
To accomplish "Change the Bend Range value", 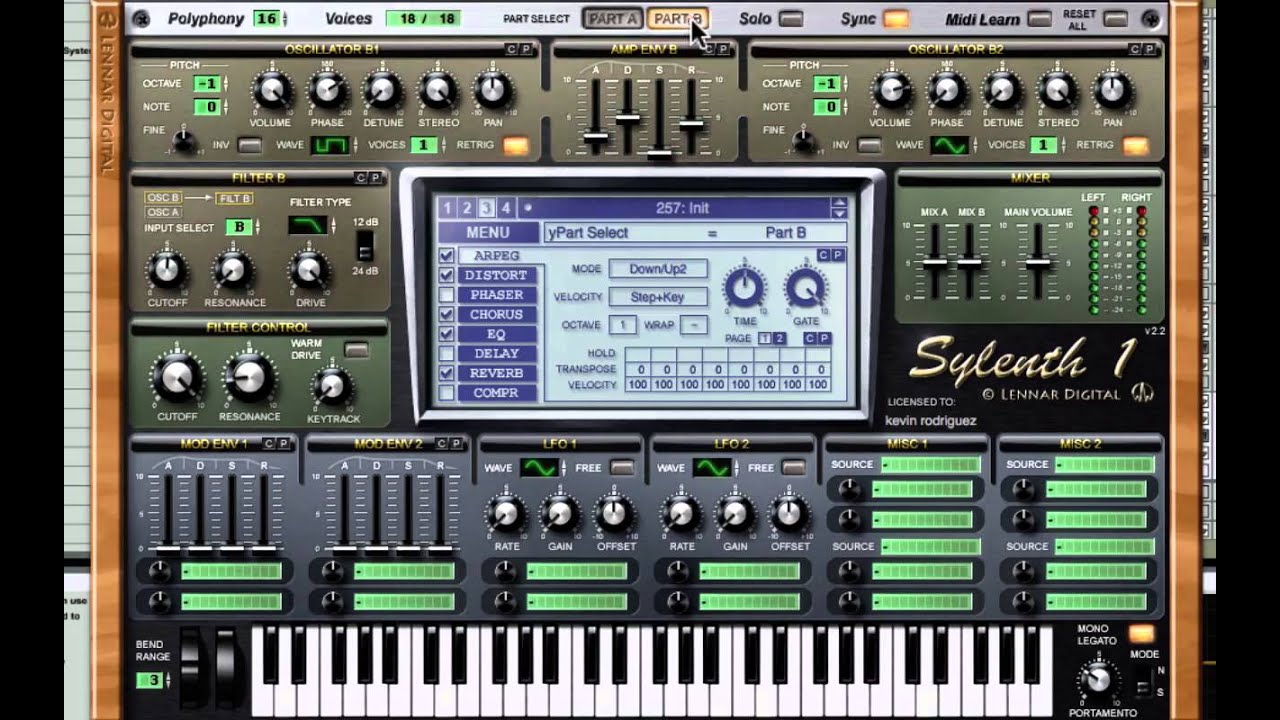I will click(149, 681).
